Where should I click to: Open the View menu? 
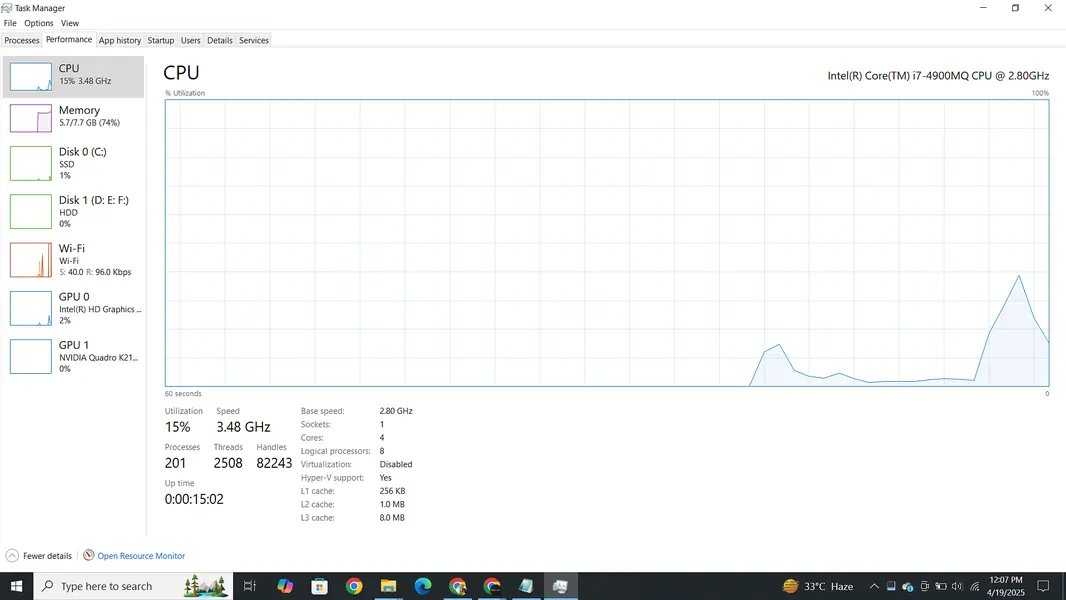point(70,23)
